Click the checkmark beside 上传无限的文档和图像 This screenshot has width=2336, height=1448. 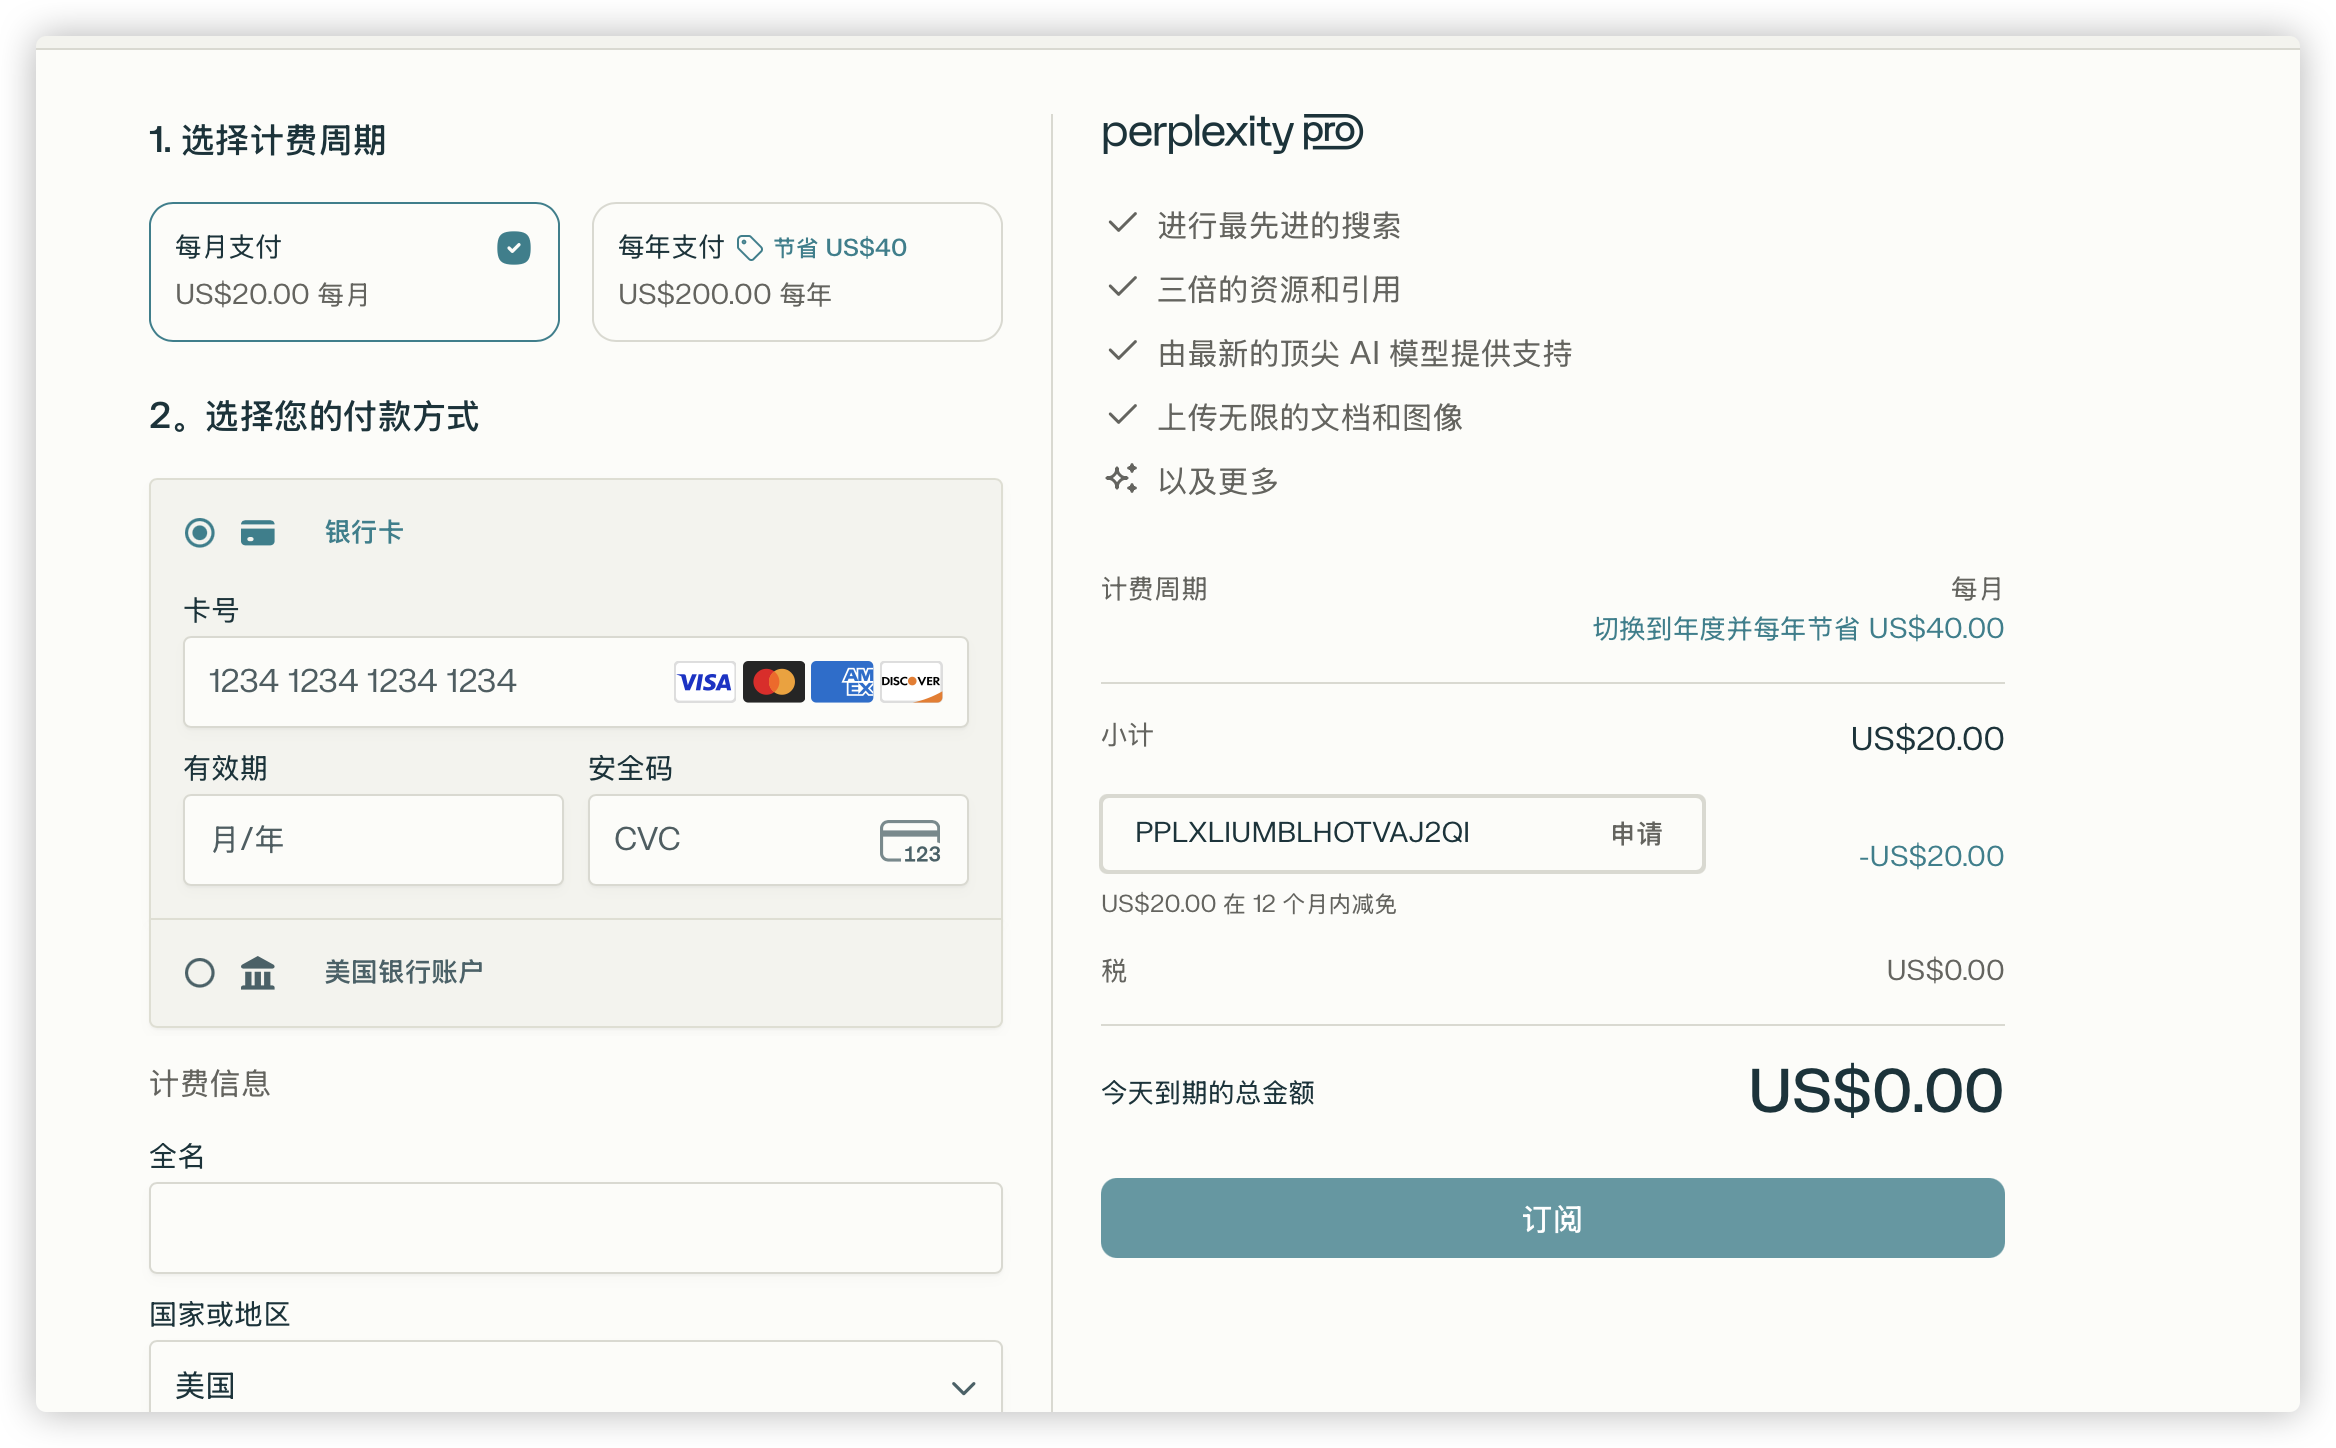click(1123, 415)
